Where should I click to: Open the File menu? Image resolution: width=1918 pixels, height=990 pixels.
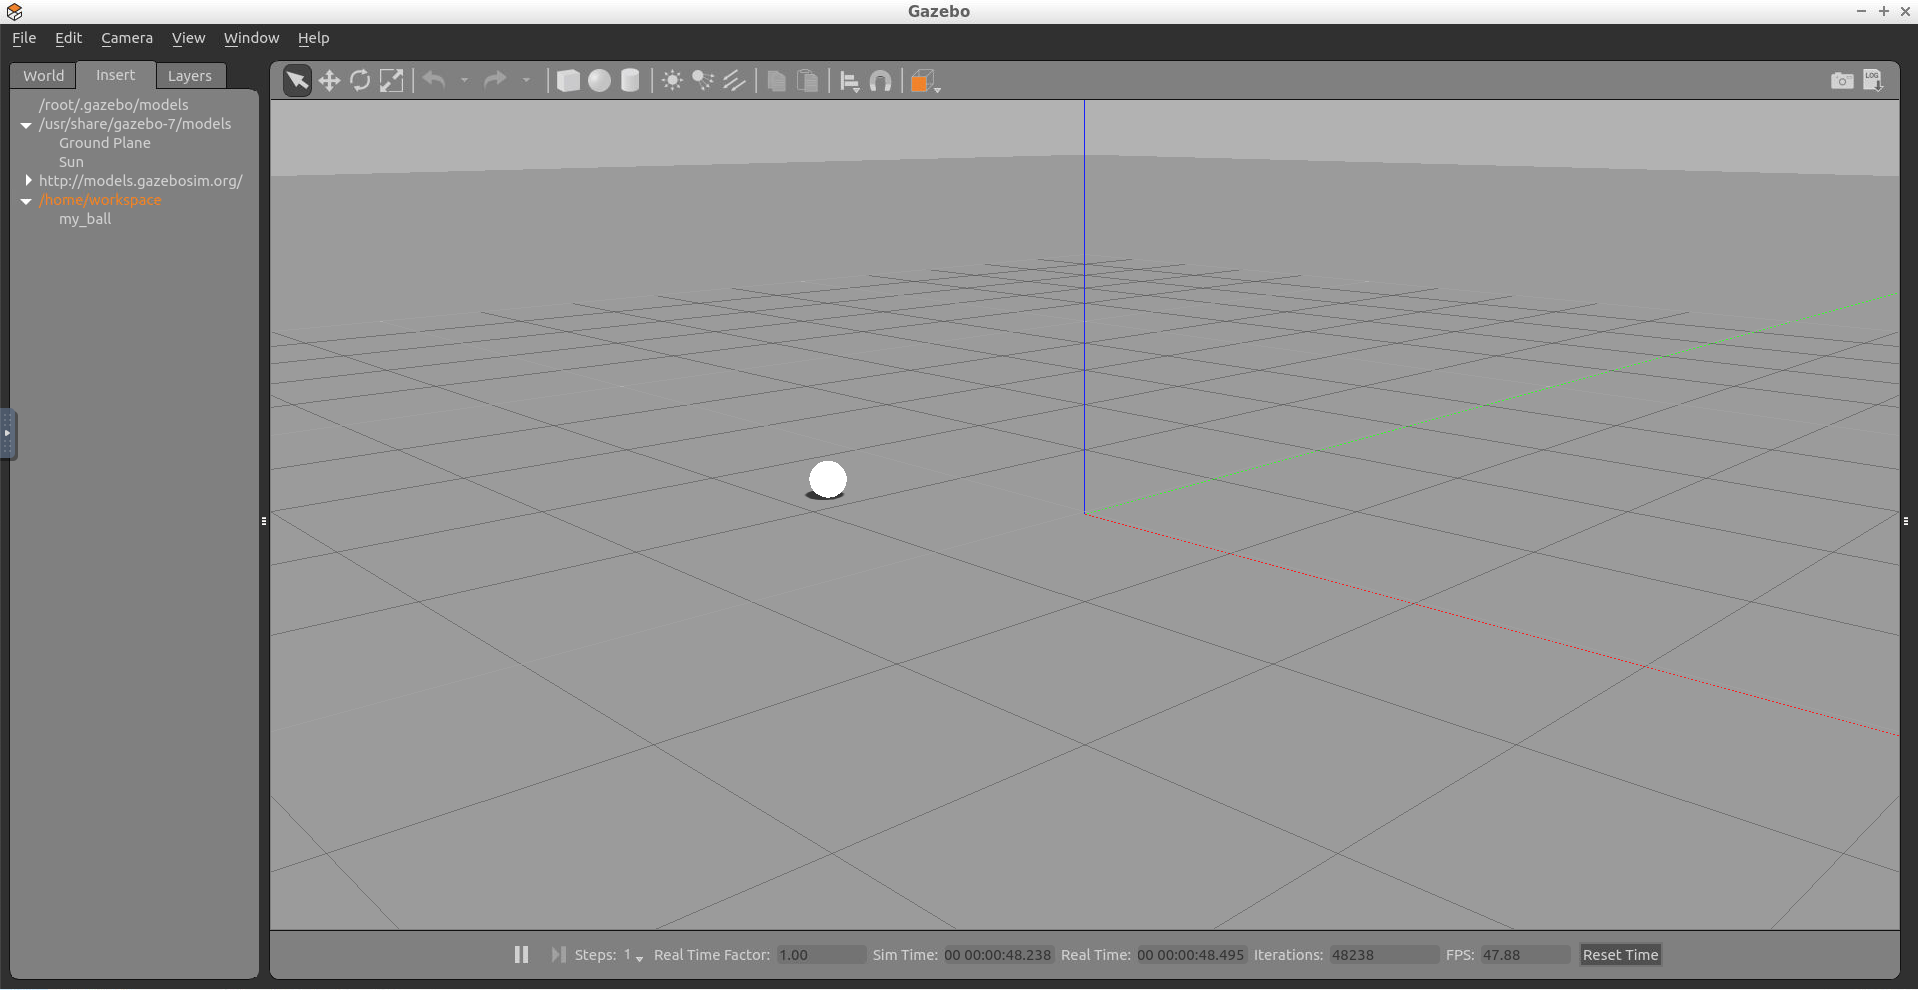[24, 38]
